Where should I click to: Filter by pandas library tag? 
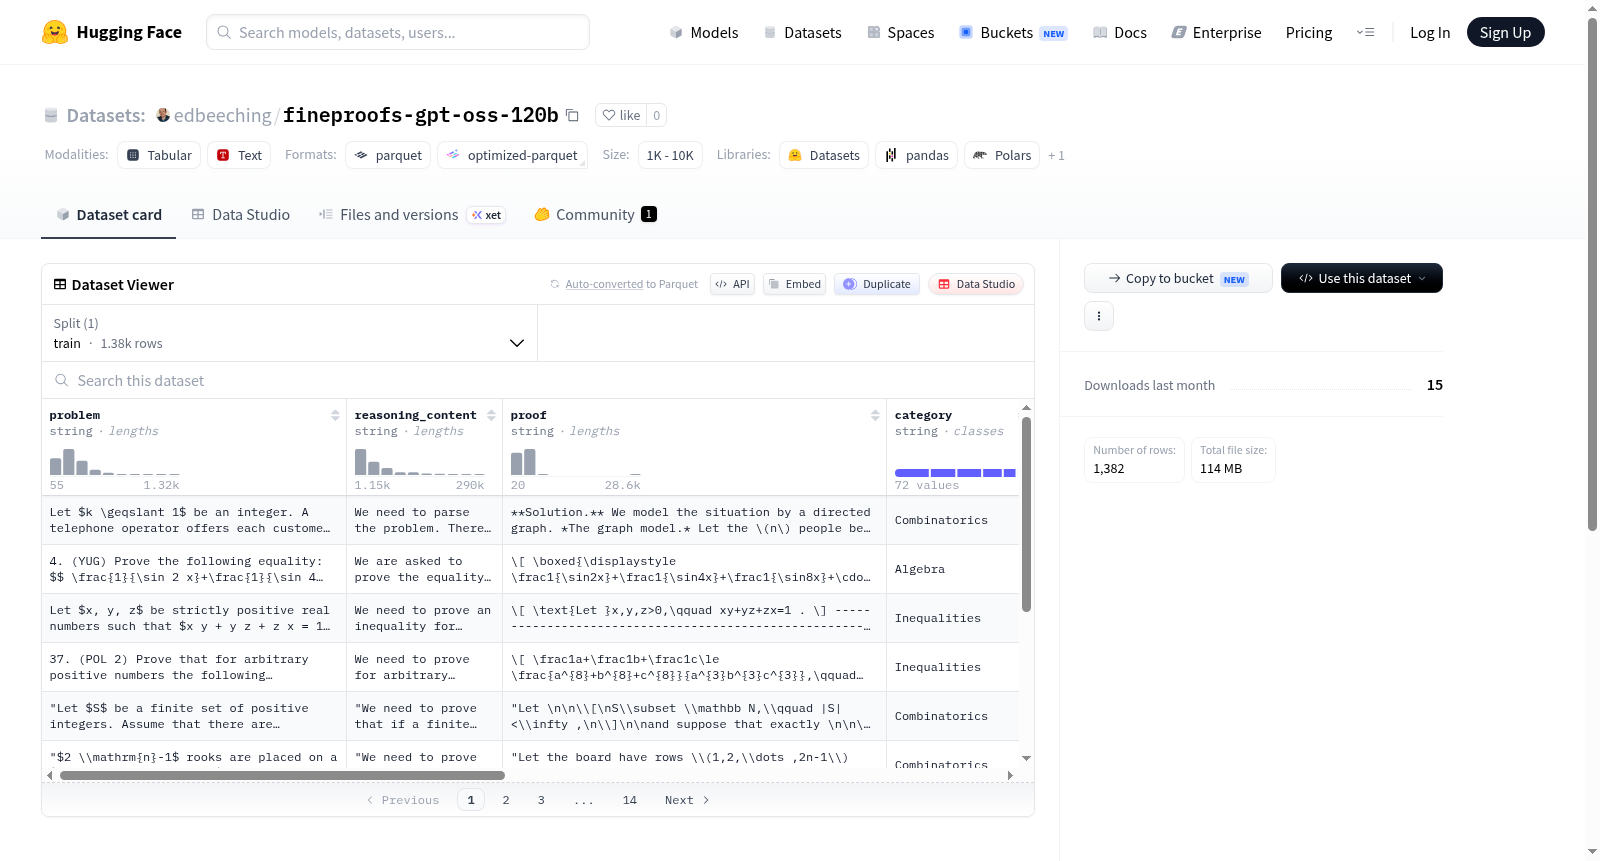[x=917, y=155]
